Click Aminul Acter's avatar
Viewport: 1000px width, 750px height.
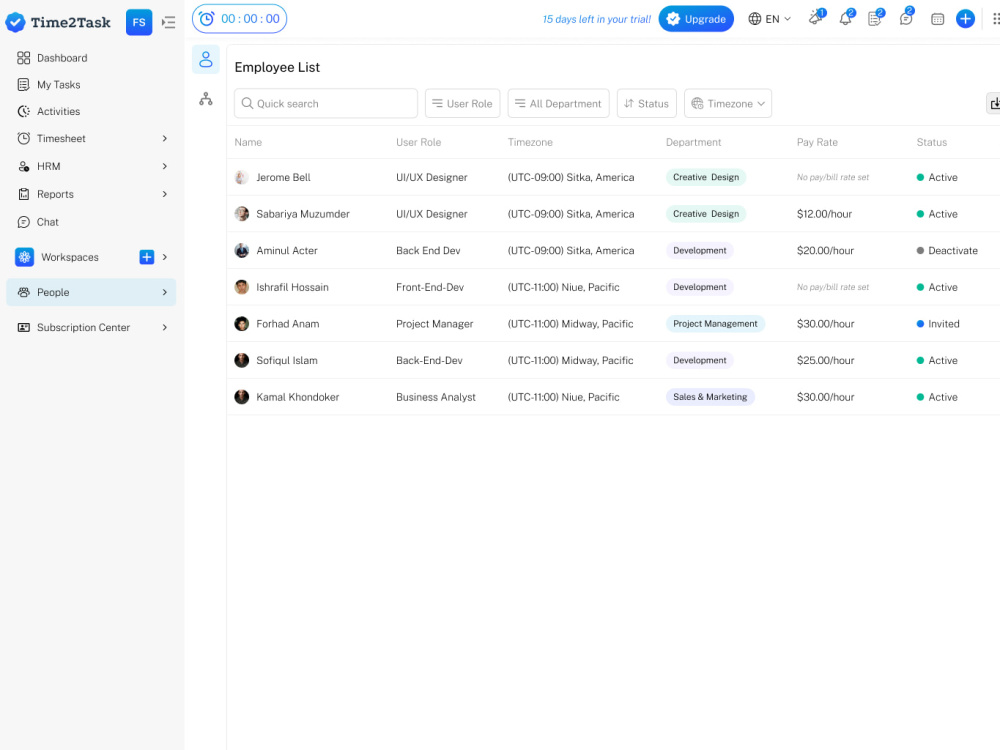[242, 251]
